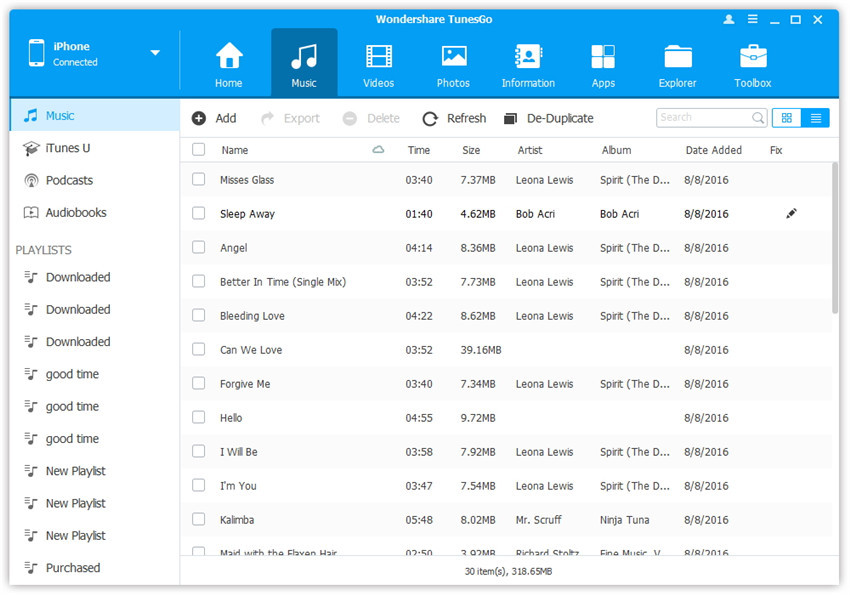Check the Kalimba song checkbox
Viewport: 850px width, 595px height.
point(198,520)
